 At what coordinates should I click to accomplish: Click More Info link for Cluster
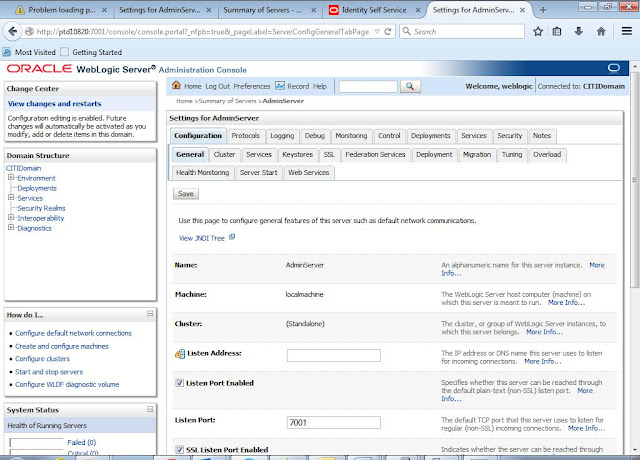544,332
